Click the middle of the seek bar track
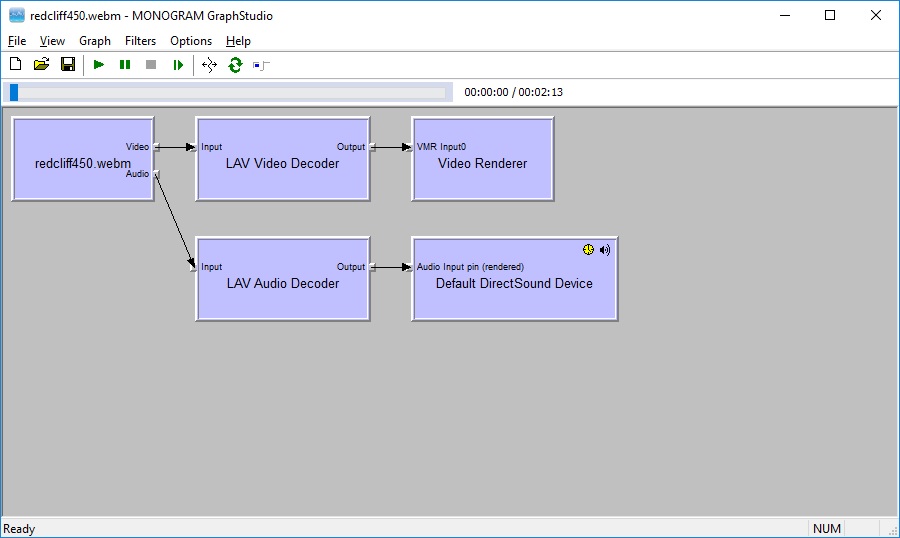The image size is (900, 538). 228,92
